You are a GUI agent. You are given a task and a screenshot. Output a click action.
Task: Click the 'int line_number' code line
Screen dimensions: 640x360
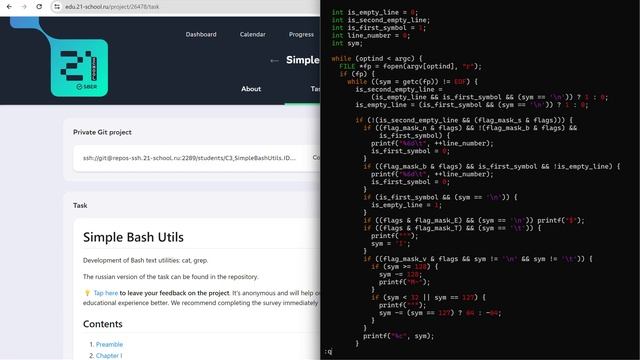coord(371,36)
